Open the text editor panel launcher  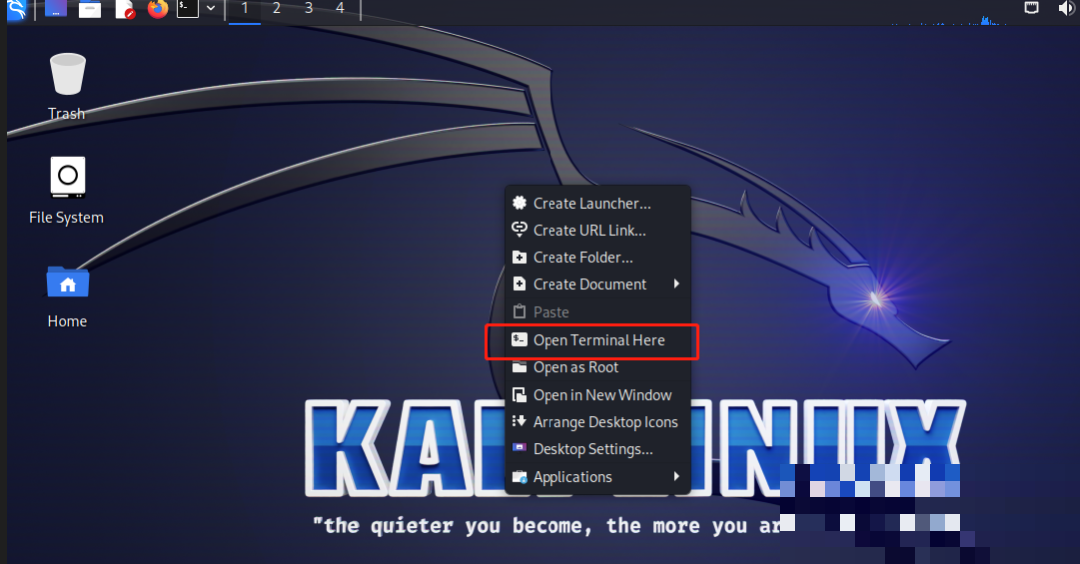point(125,10)
